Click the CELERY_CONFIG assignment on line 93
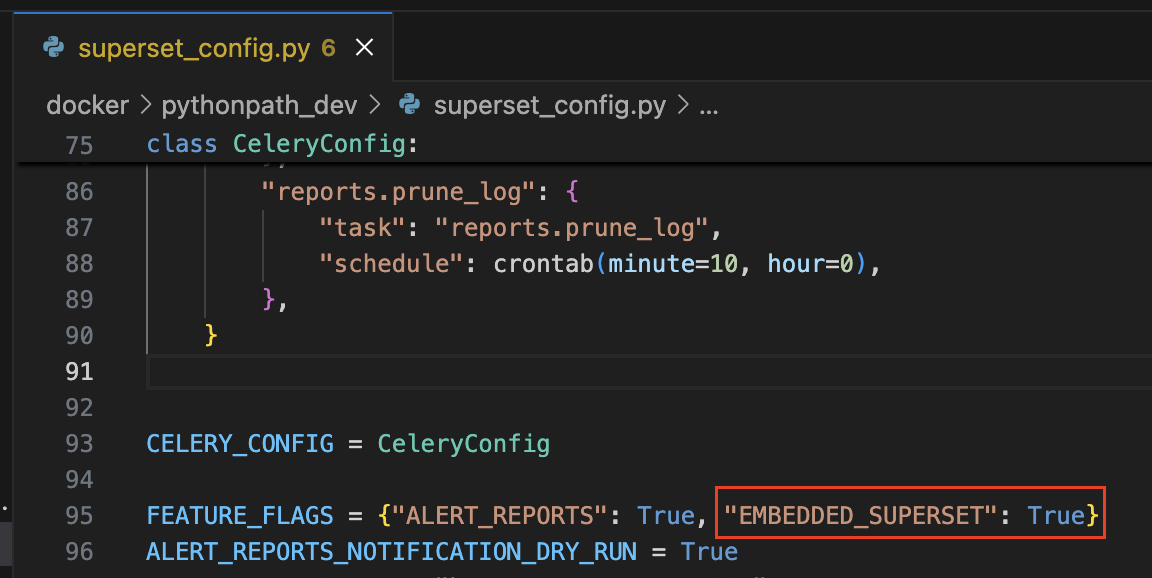The image size is (1152, 578). [x=239, y=443]
